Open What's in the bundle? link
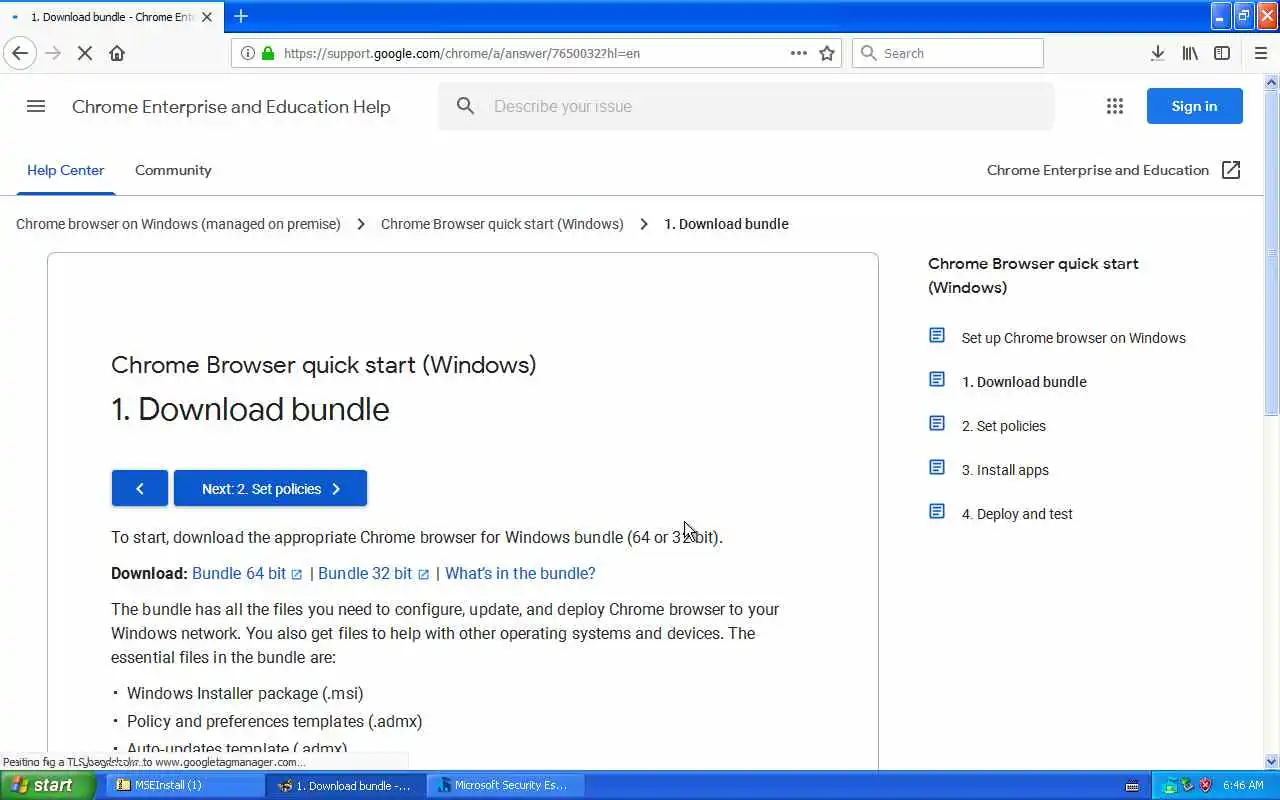Viewport: 1280px width, 800px height. (x=520, y=573)
